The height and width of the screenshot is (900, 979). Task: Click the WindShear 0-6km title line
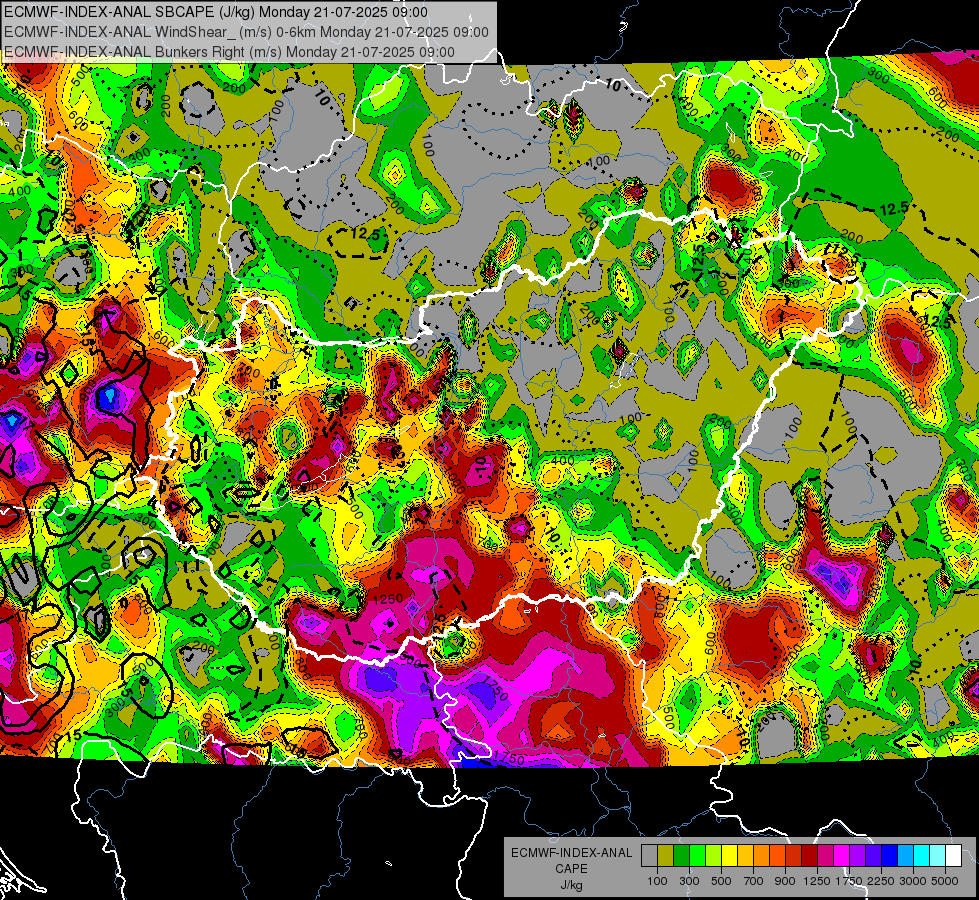pyautogui.click(x=246, y=32)
